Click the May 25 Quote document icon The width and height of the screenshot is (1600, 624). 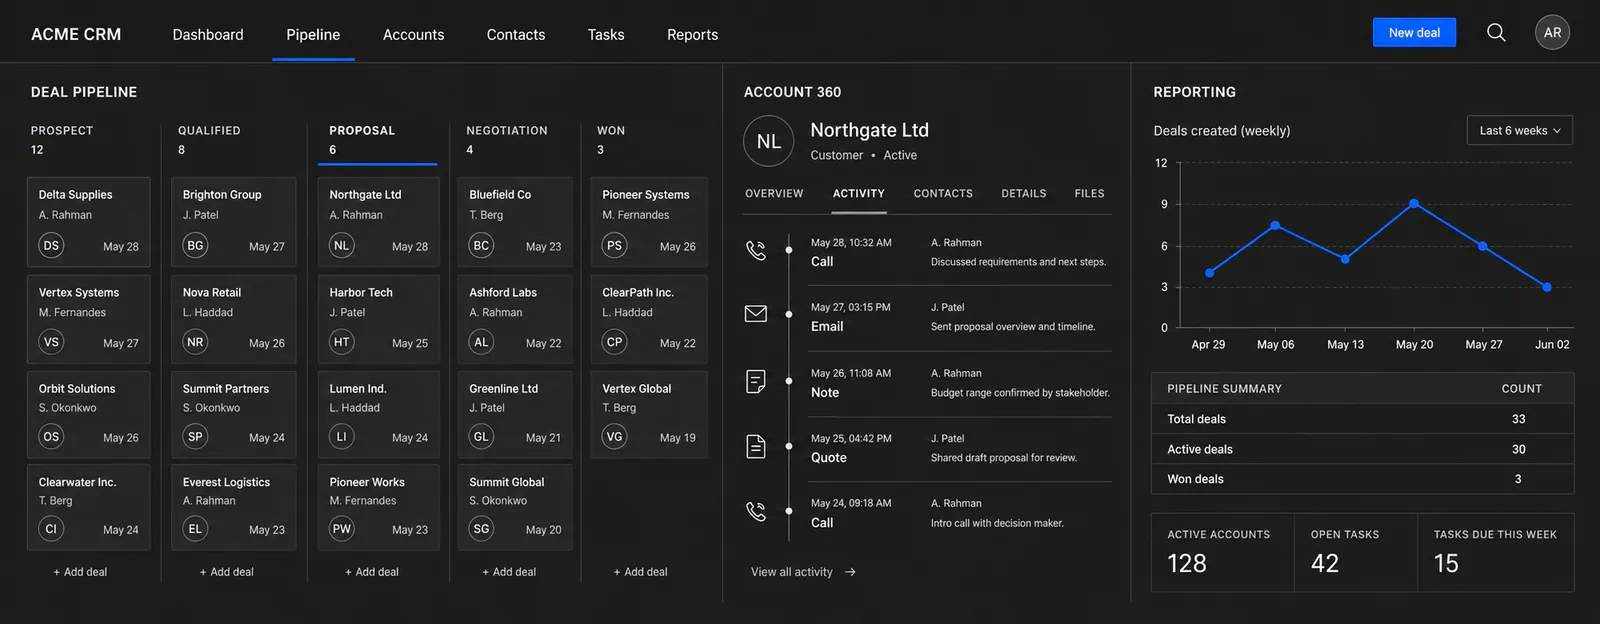756,446
